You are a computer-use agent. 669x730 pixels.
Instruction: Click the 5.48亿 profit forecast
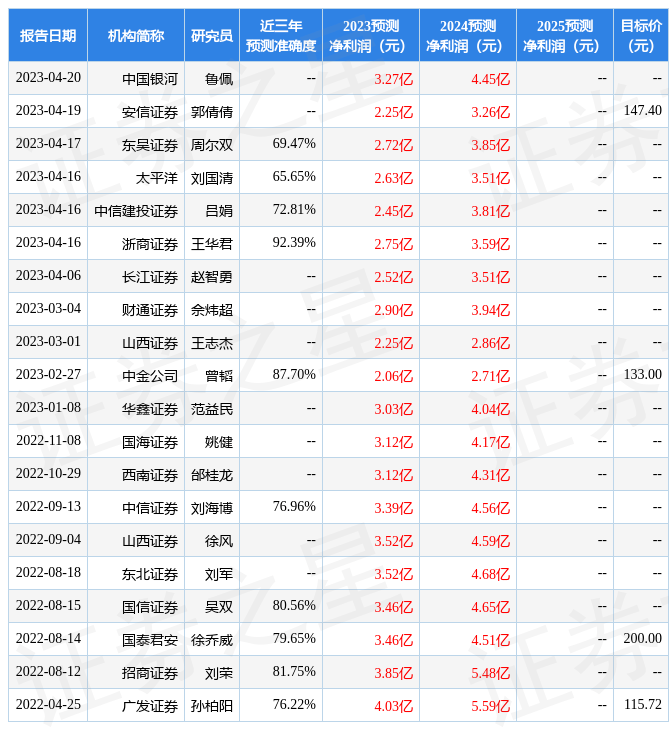tap(490, 673)
